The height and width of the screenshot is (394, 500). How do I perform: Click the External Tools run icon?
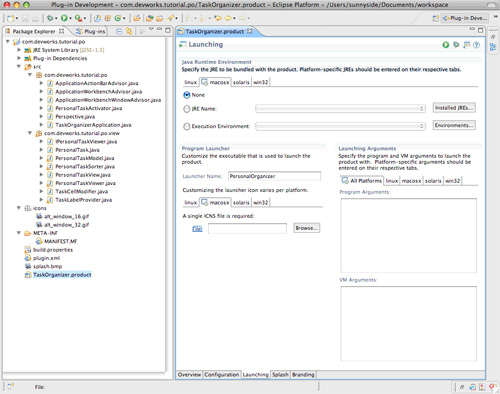click(x=78, y=18)
